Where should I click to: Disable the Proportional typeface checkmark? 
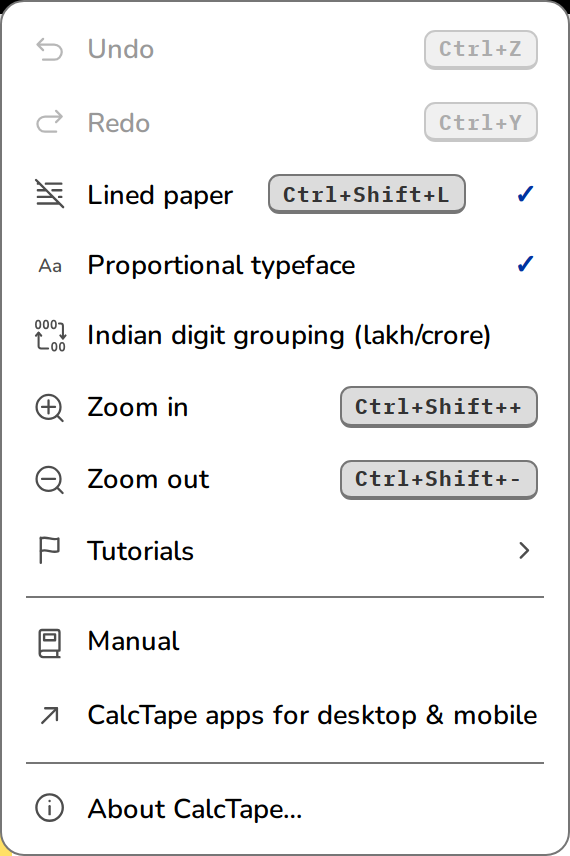(525, 265)
